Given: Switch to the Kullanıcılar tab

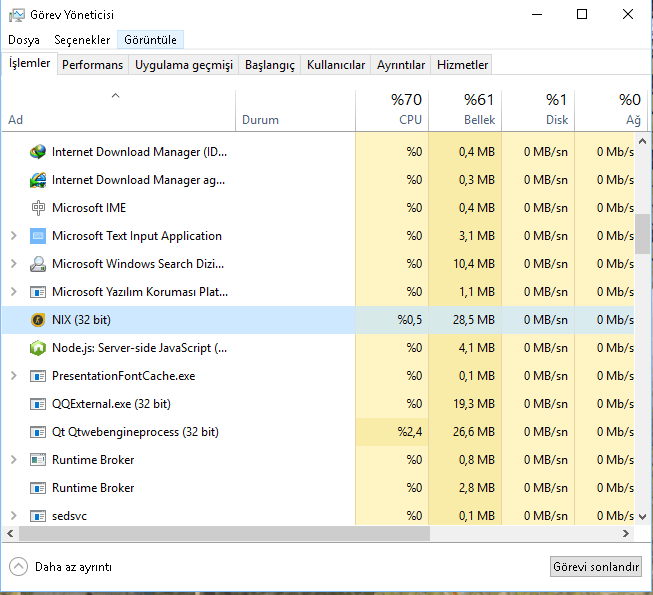Looking at the screenshot, I should [336, 65].
